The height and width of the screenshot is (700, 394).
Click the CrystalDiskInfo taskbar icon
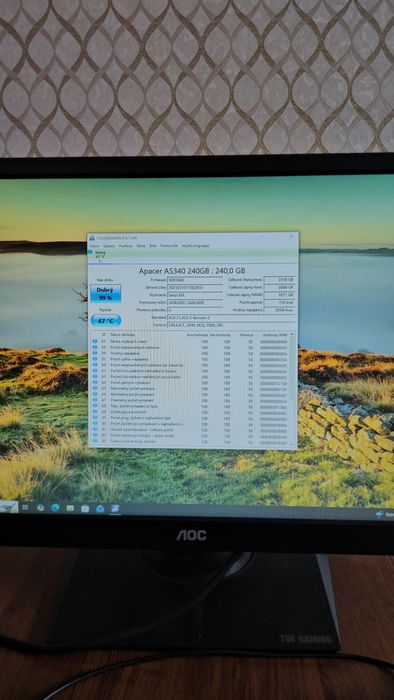click(x=115, y=508)
